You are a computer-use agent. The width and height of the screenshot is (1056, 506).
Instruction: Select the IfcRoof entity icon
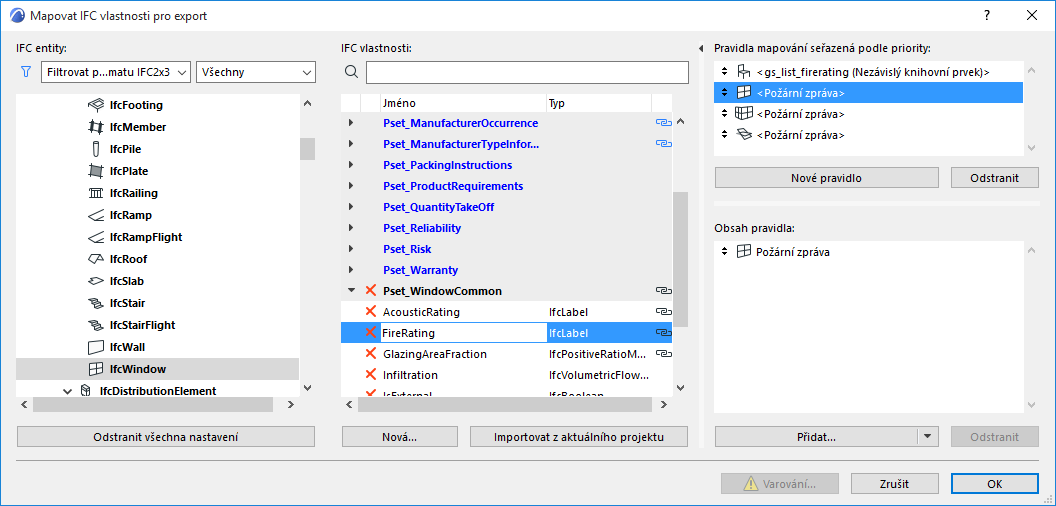pyautogui.click(x=96, y=259)
